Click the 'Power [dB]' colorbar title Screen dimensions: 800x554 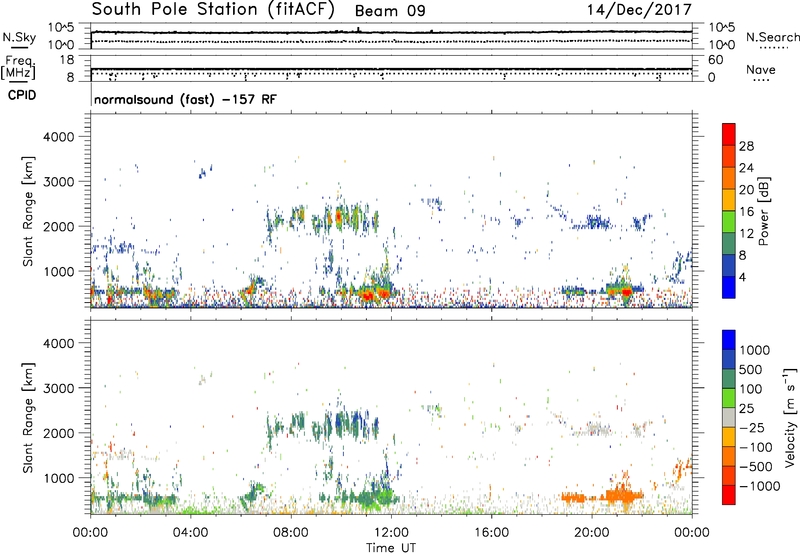[764, 211]
